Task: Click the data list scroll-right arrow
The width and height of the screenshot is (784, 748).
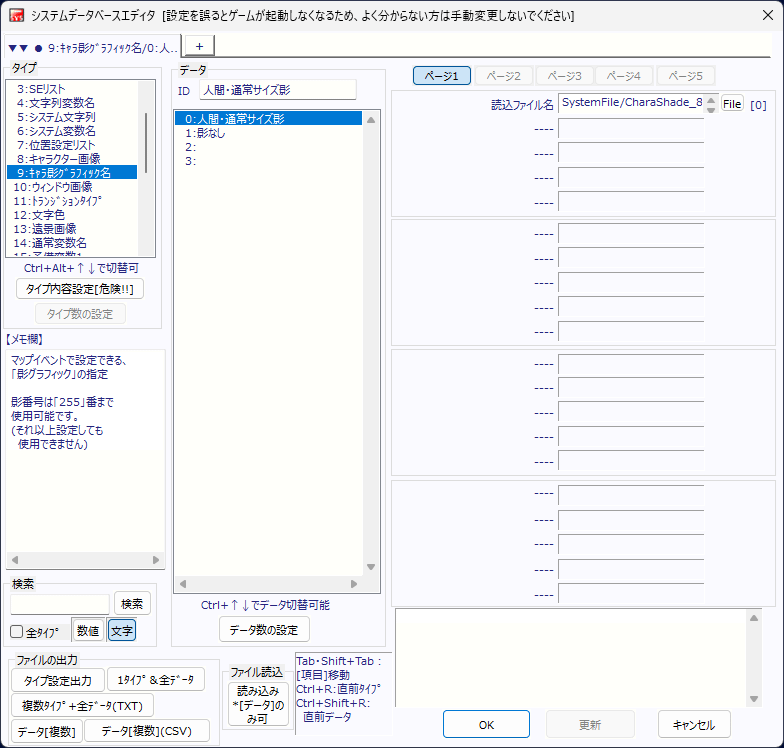Action: tap(353, 583)
